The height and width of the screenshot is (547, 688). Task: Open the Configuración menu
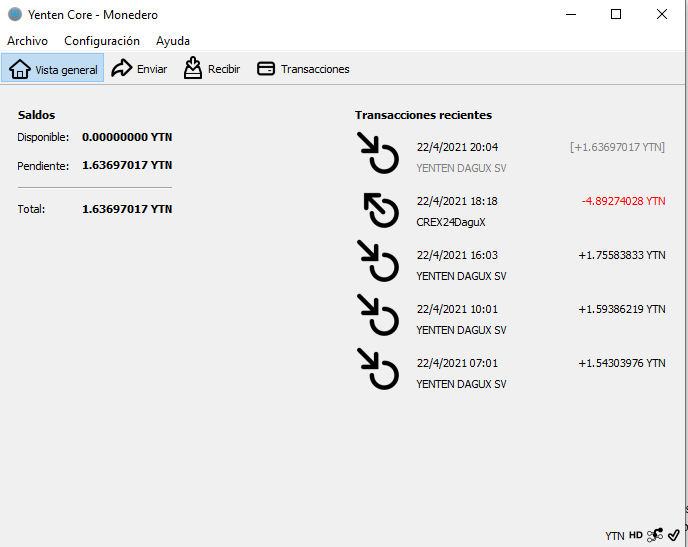[x=102, y=41]
